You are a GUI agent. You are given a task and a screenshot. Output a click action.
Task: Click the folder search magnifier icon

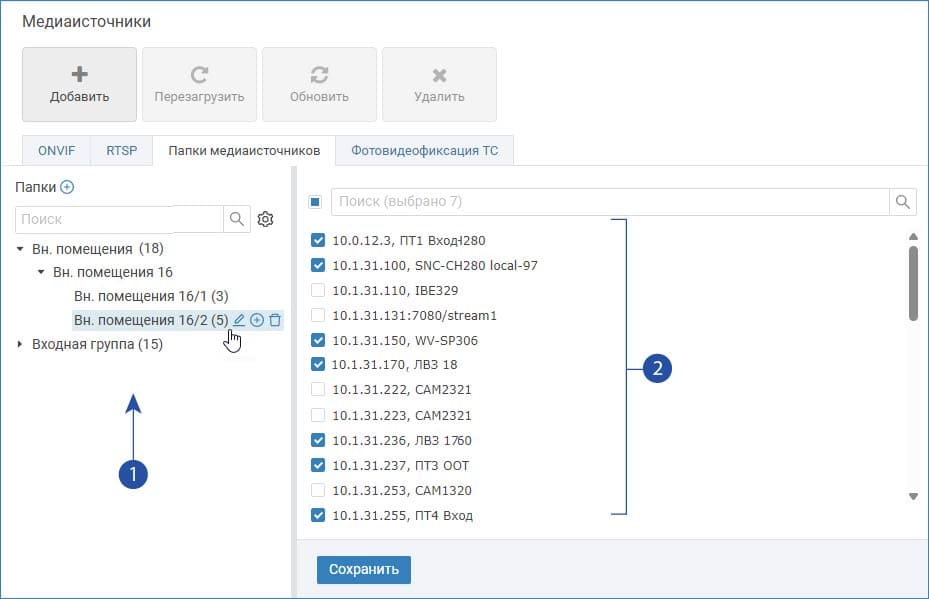point(237,219)
